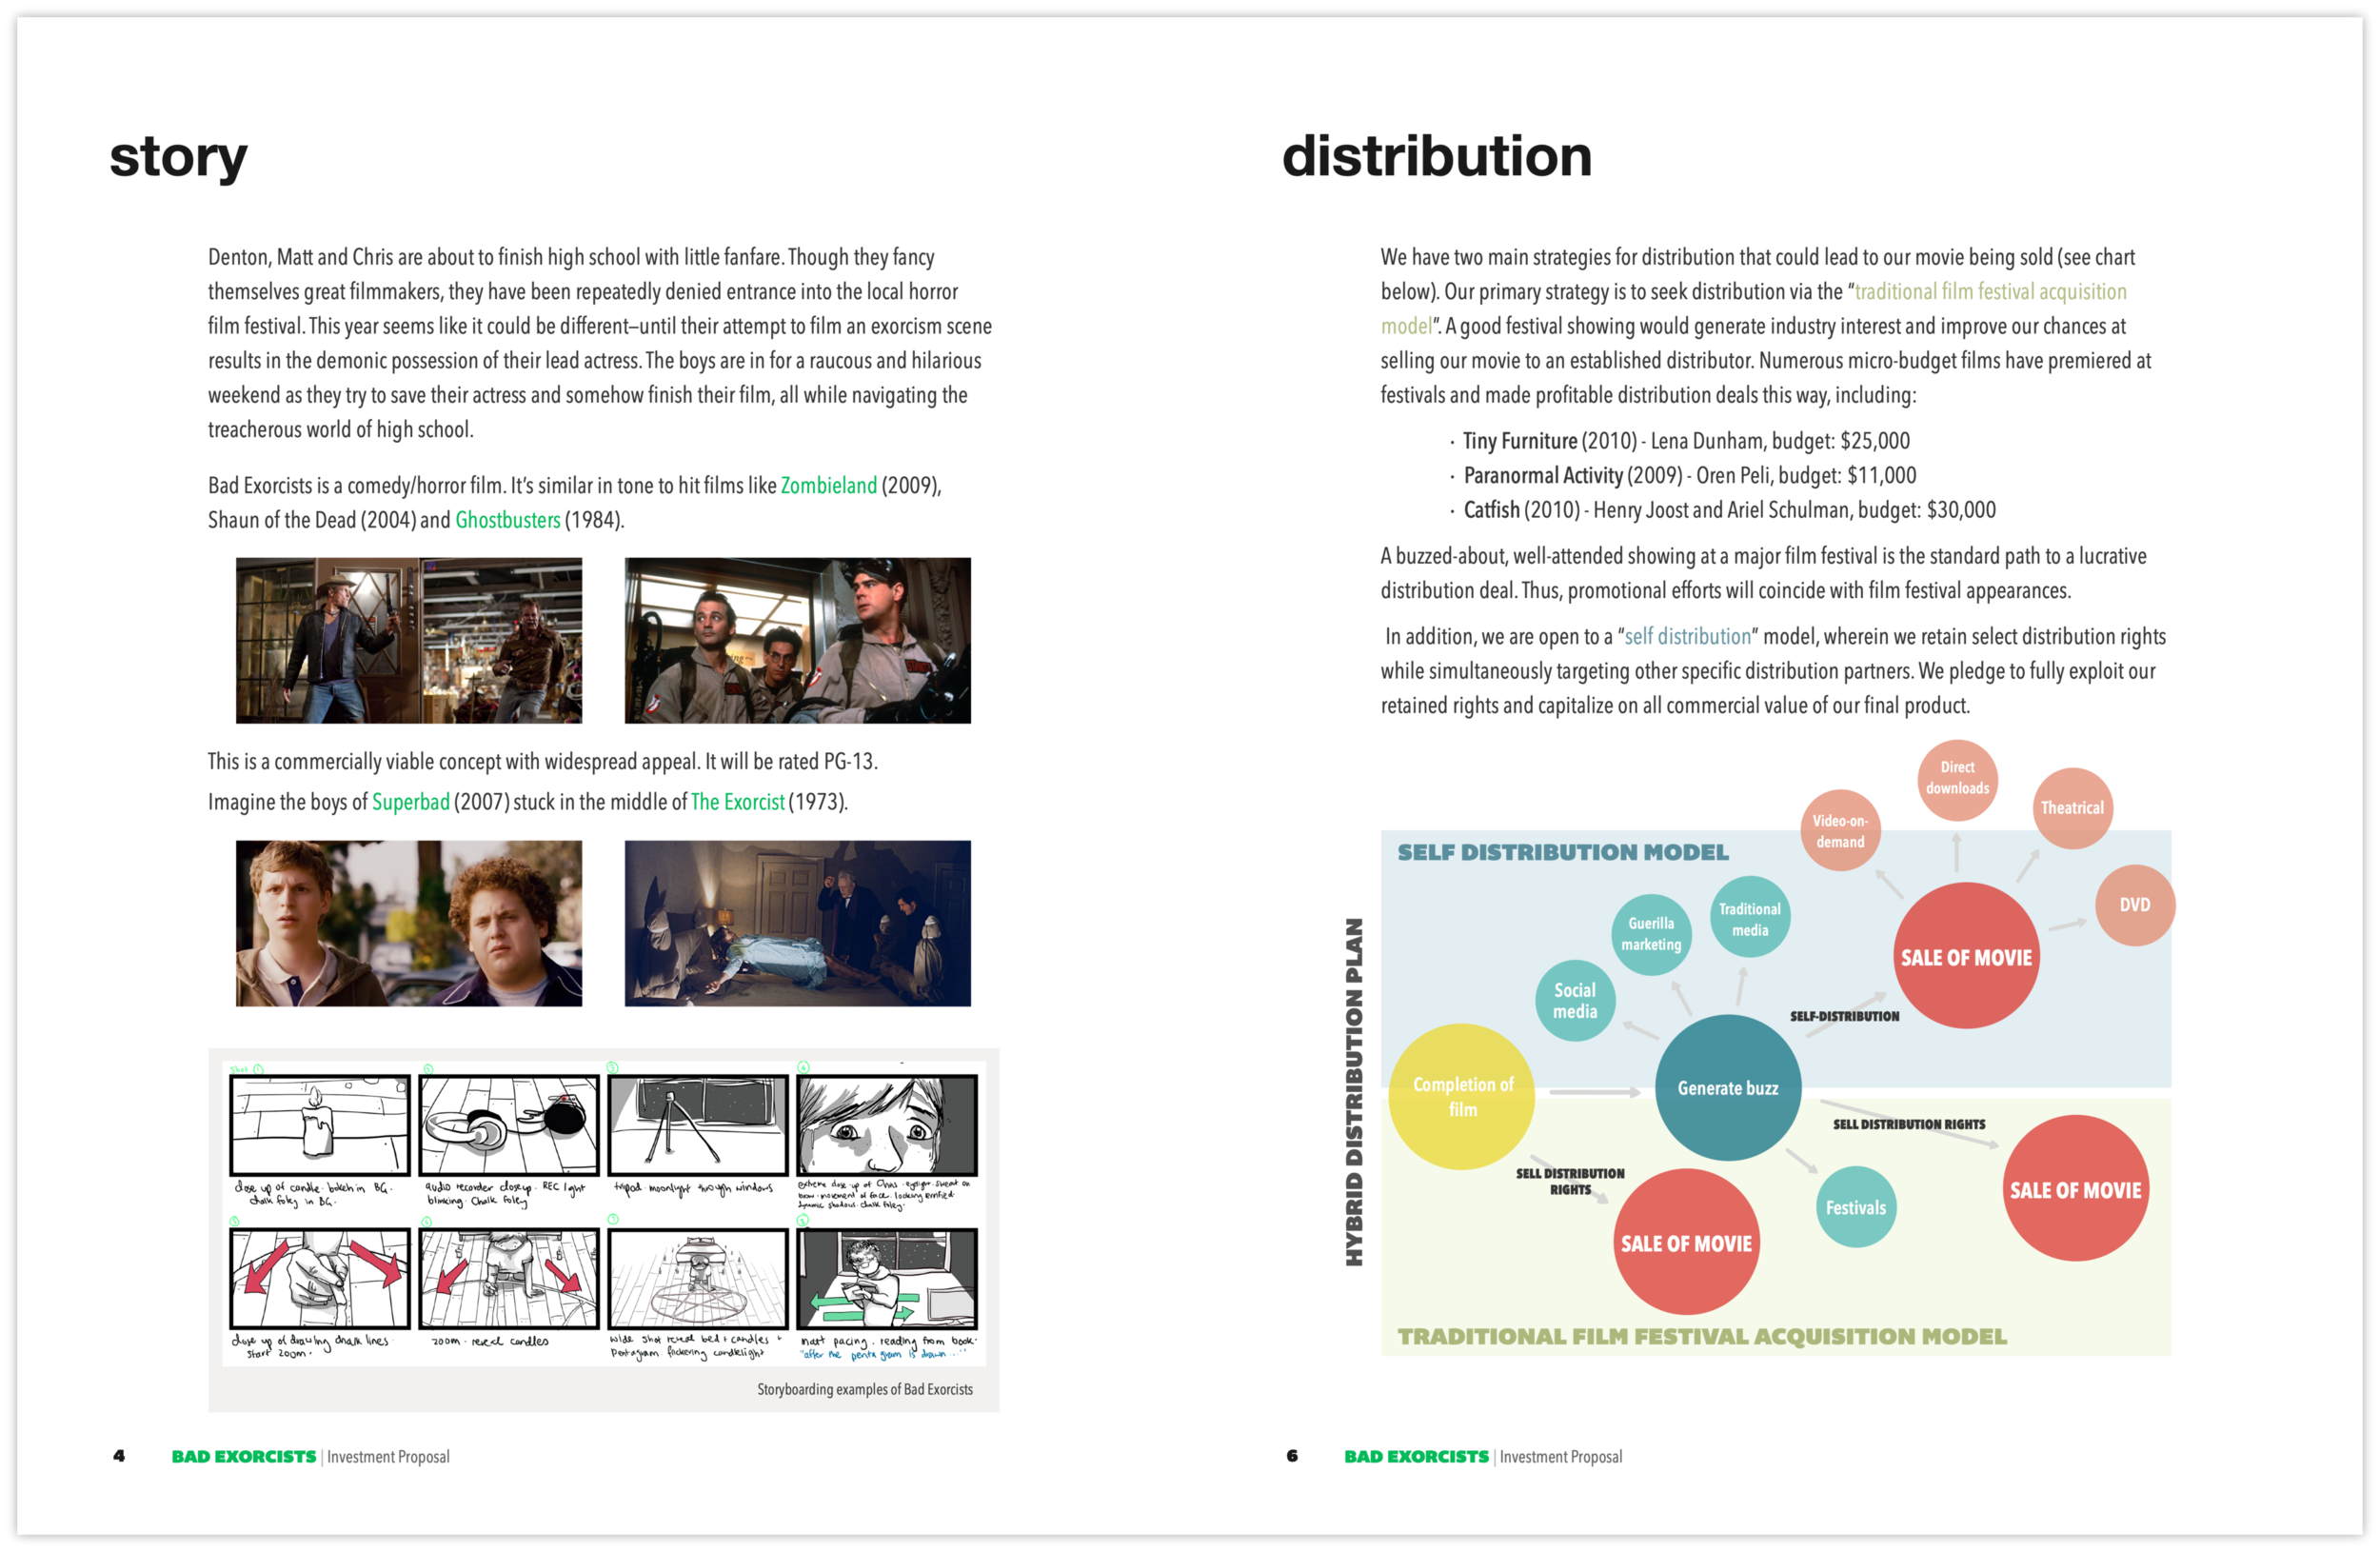2380x1552 pixels.
Task: Open the Superbad highlighted link
Action: pos(410,802)
